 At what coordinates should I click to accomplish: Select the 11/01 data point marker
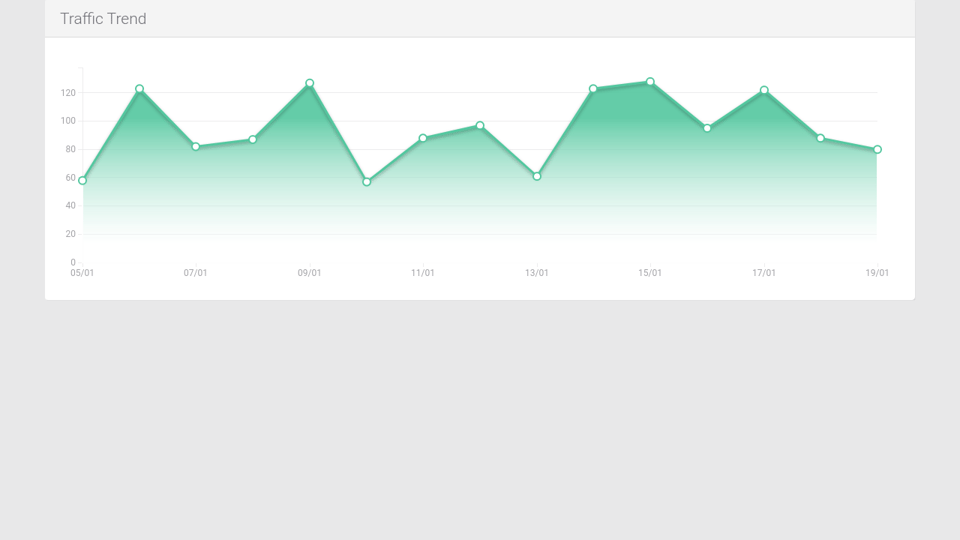[423, 138]
